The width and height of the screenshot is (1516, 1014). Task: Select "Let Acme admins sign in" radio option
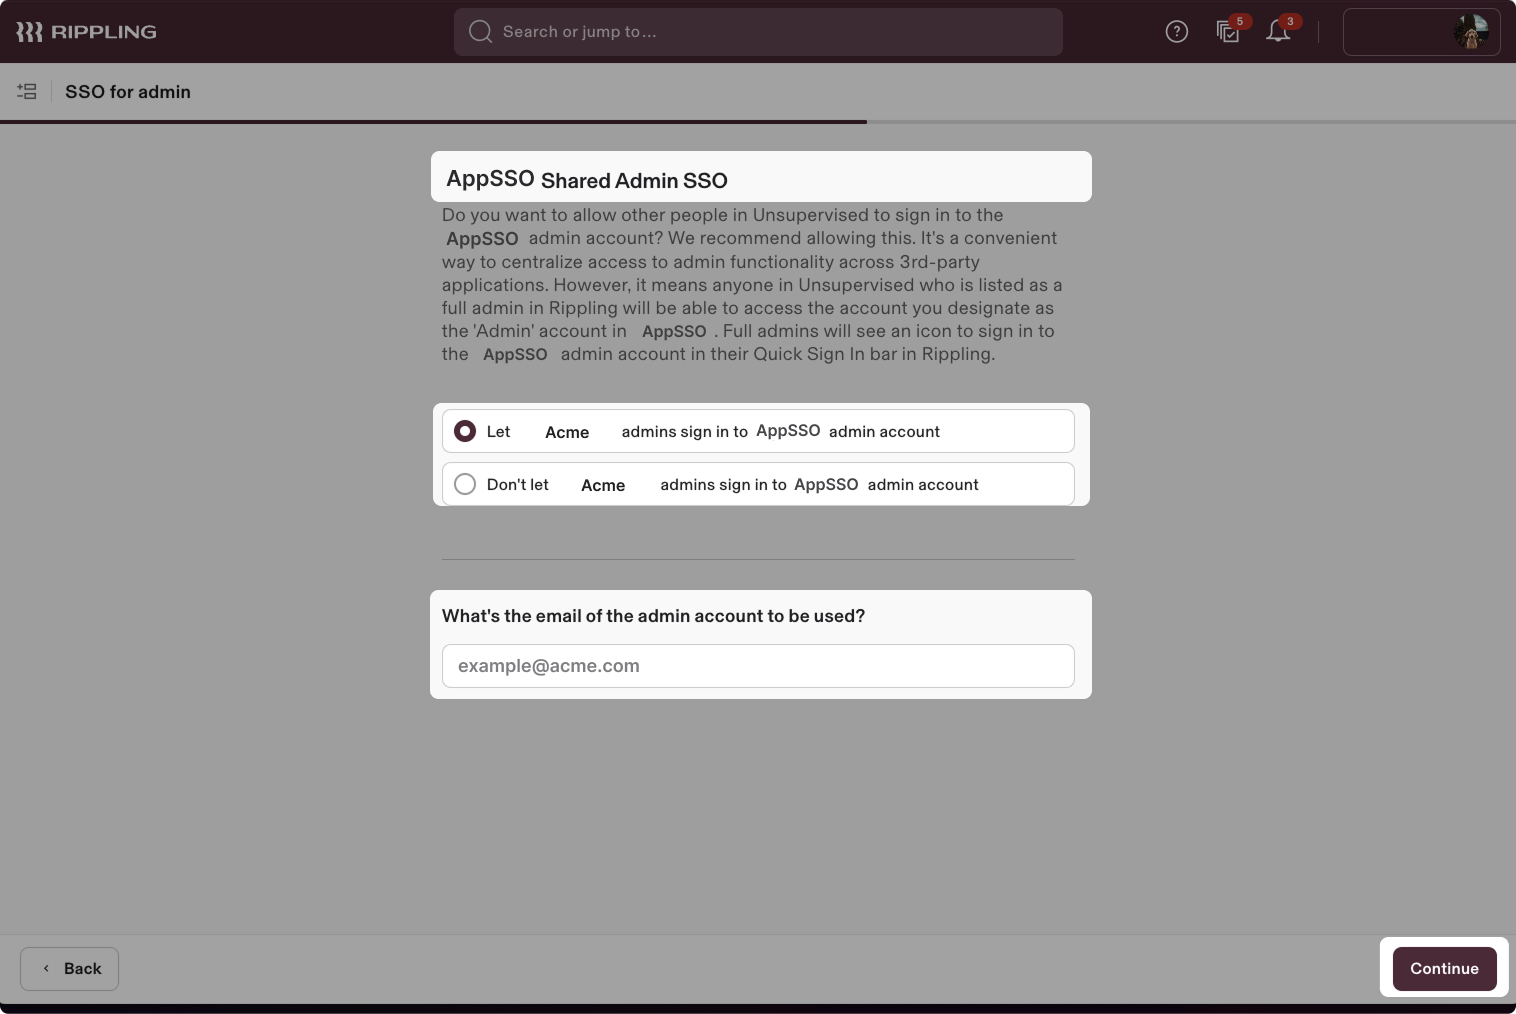(465, 431)
